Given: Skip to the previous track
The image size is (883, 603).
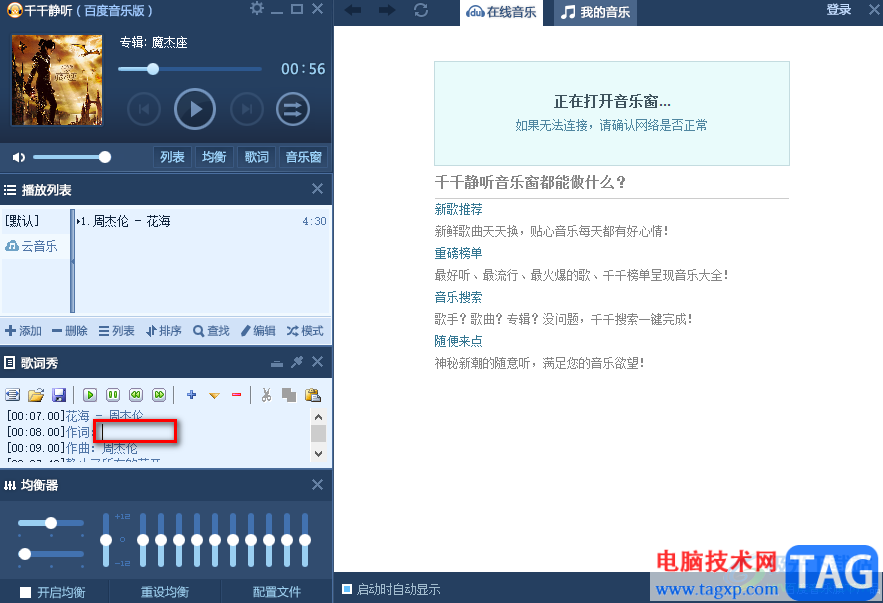Looking at the screenshot, I should click(144, 109).
